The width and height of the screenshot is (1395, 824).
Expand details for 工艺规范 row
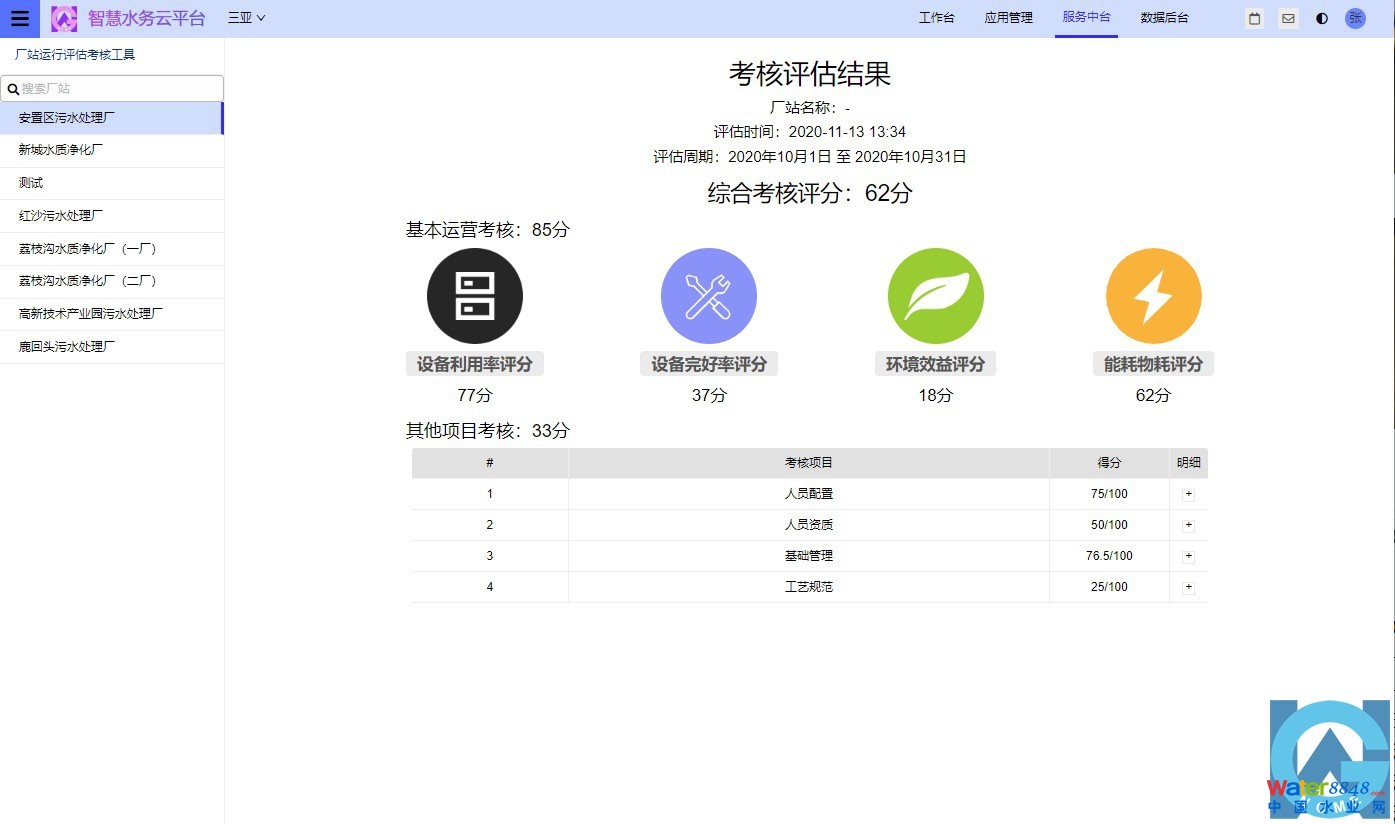1188,587
